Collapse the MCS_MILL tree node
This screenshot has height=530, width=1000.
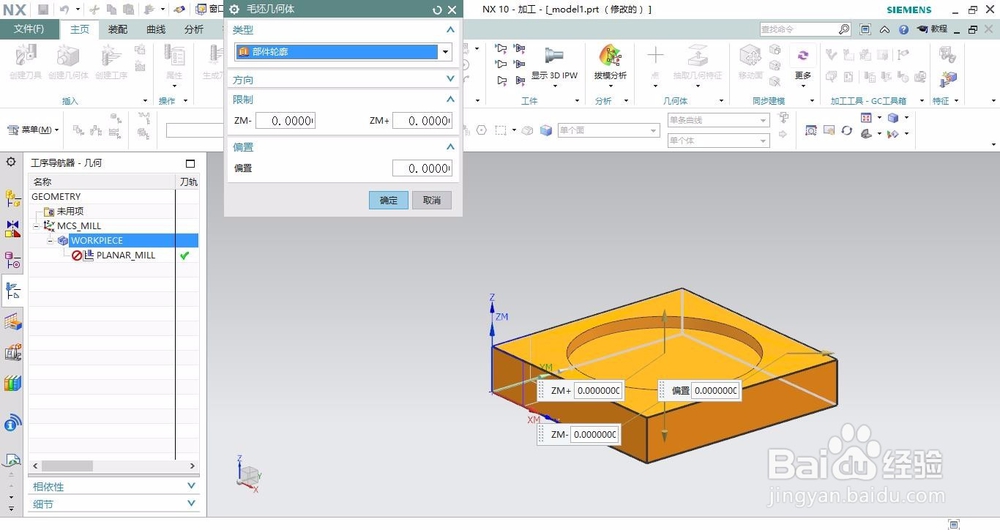pyautogui.click(x=36, y=226)
